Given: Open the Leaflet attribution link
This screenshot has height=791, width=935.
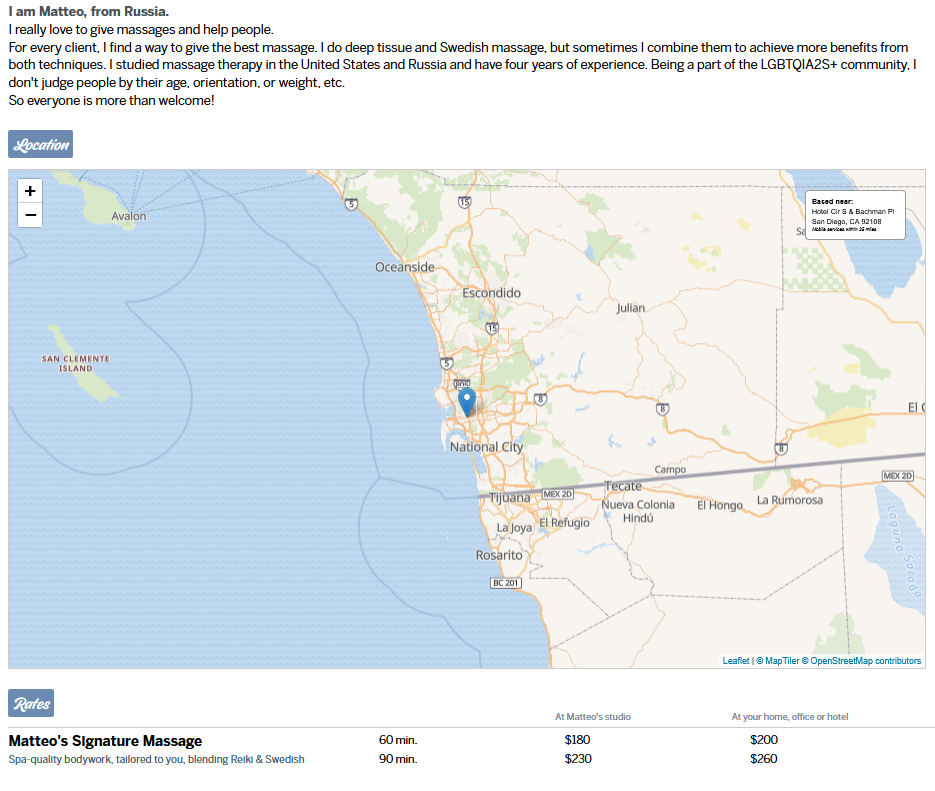Looking at the screenshot, I should coord(736,661).
